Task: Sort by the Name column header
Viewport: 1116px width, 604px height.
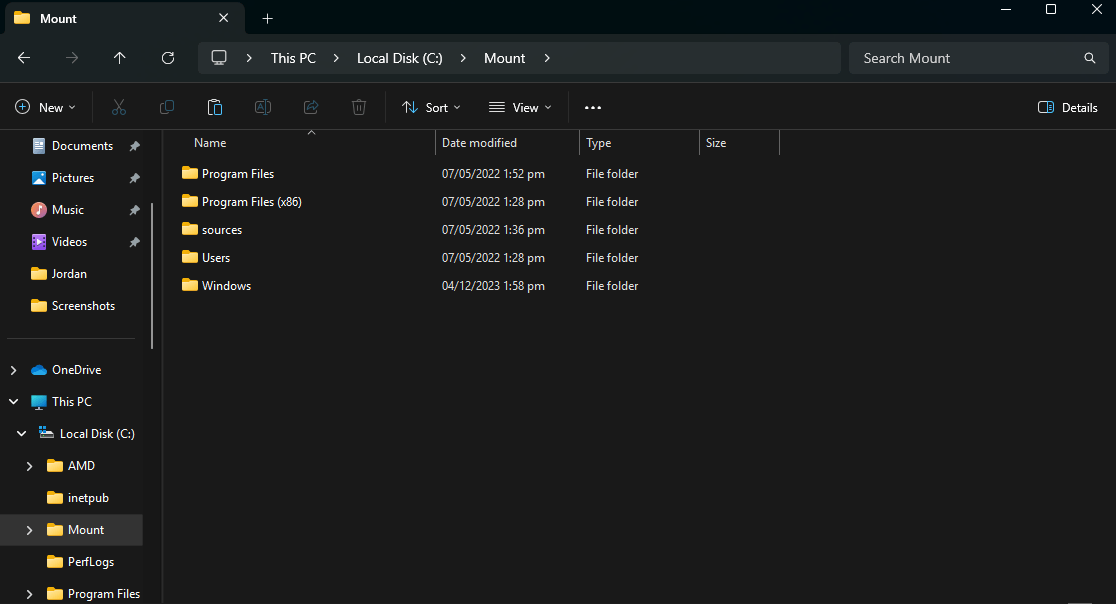Action: click(210, 143)
